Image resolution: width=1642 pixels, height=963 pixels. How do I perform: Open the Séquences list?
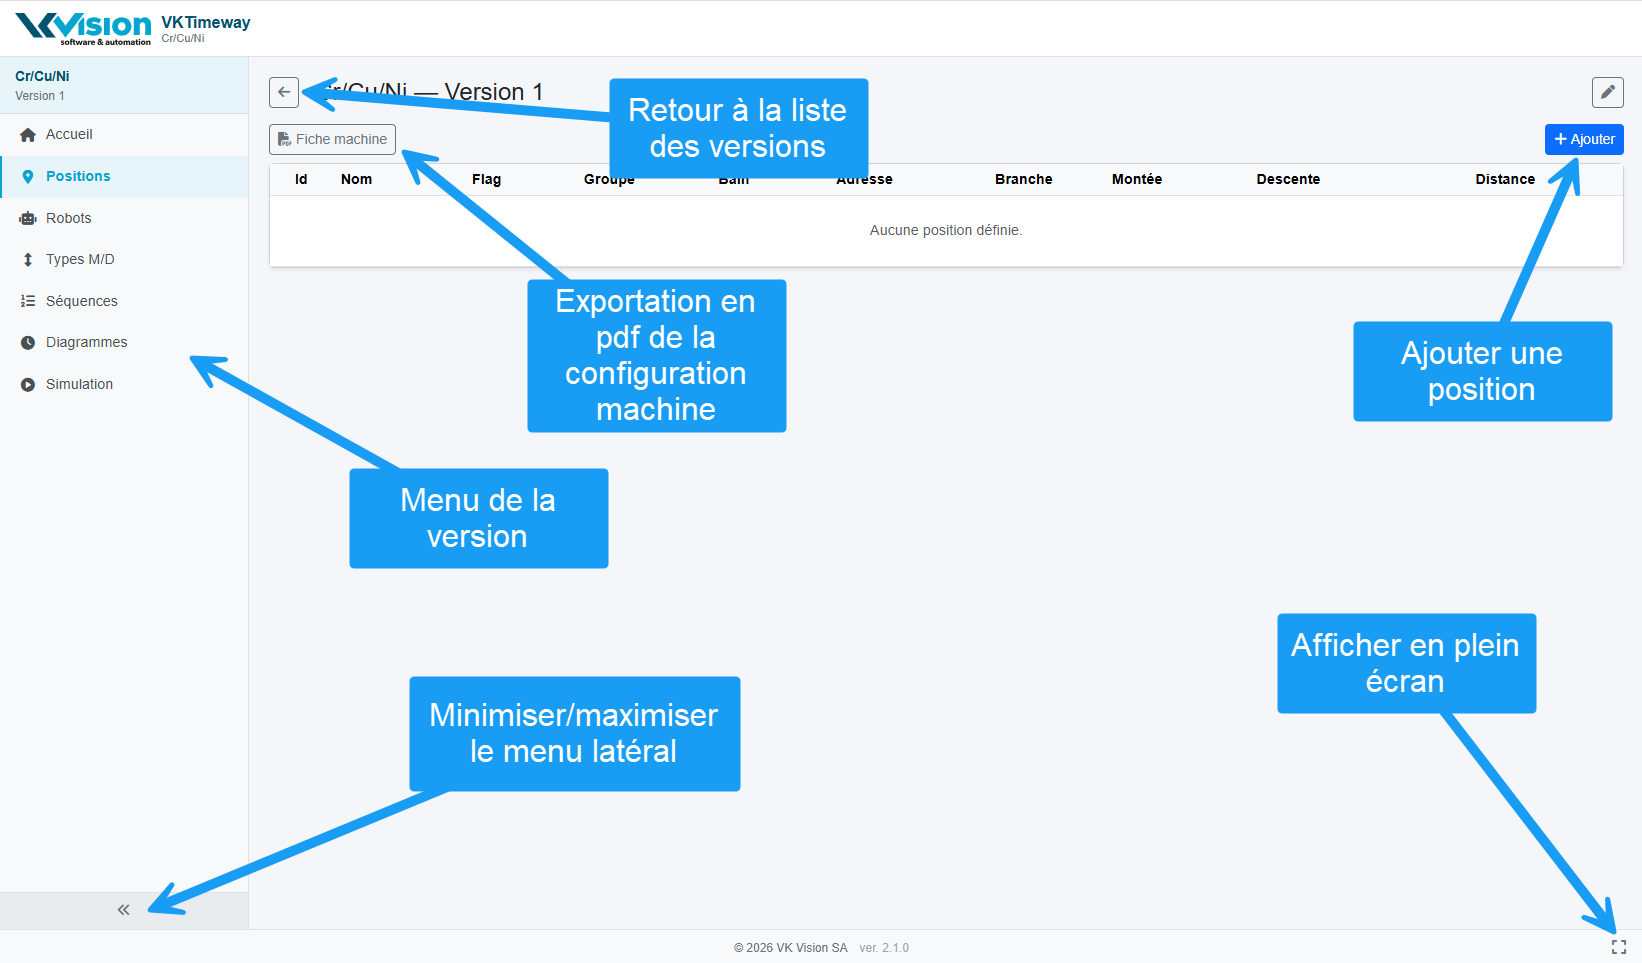pyautogui.click(x=81, y=301)
